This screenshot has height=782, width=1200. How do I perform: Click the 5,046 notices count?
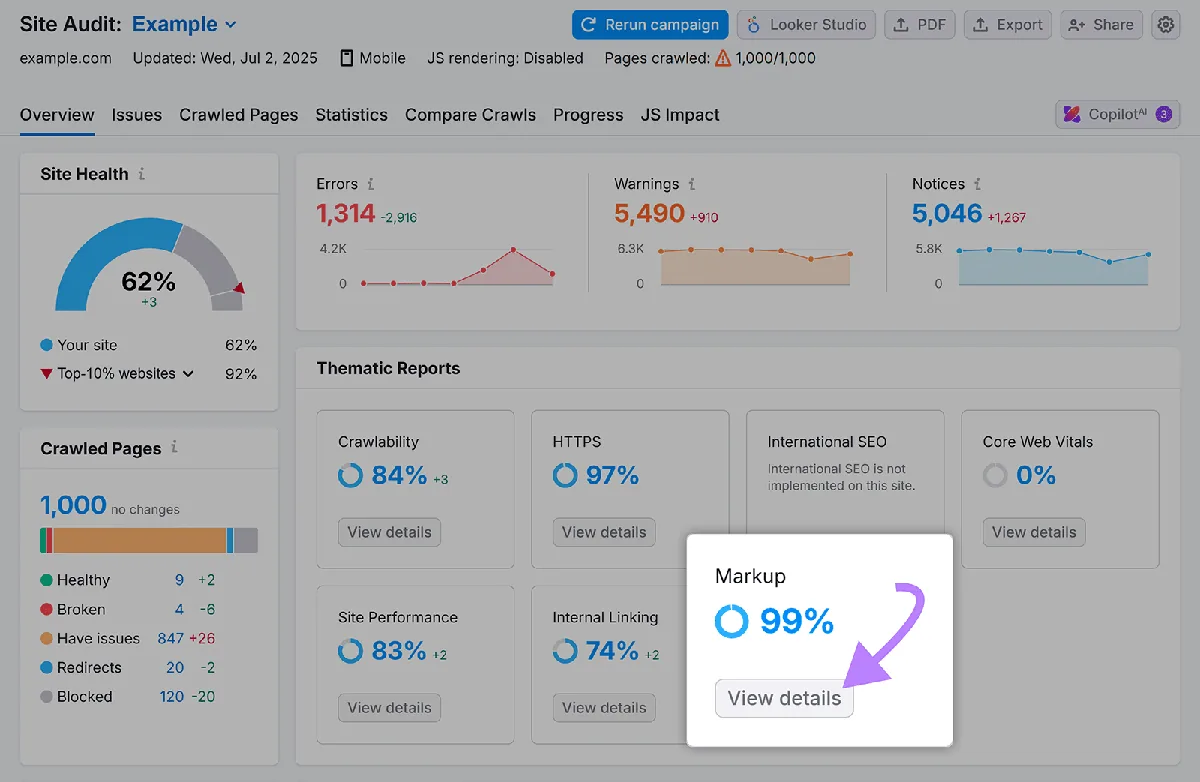(947, 213)
